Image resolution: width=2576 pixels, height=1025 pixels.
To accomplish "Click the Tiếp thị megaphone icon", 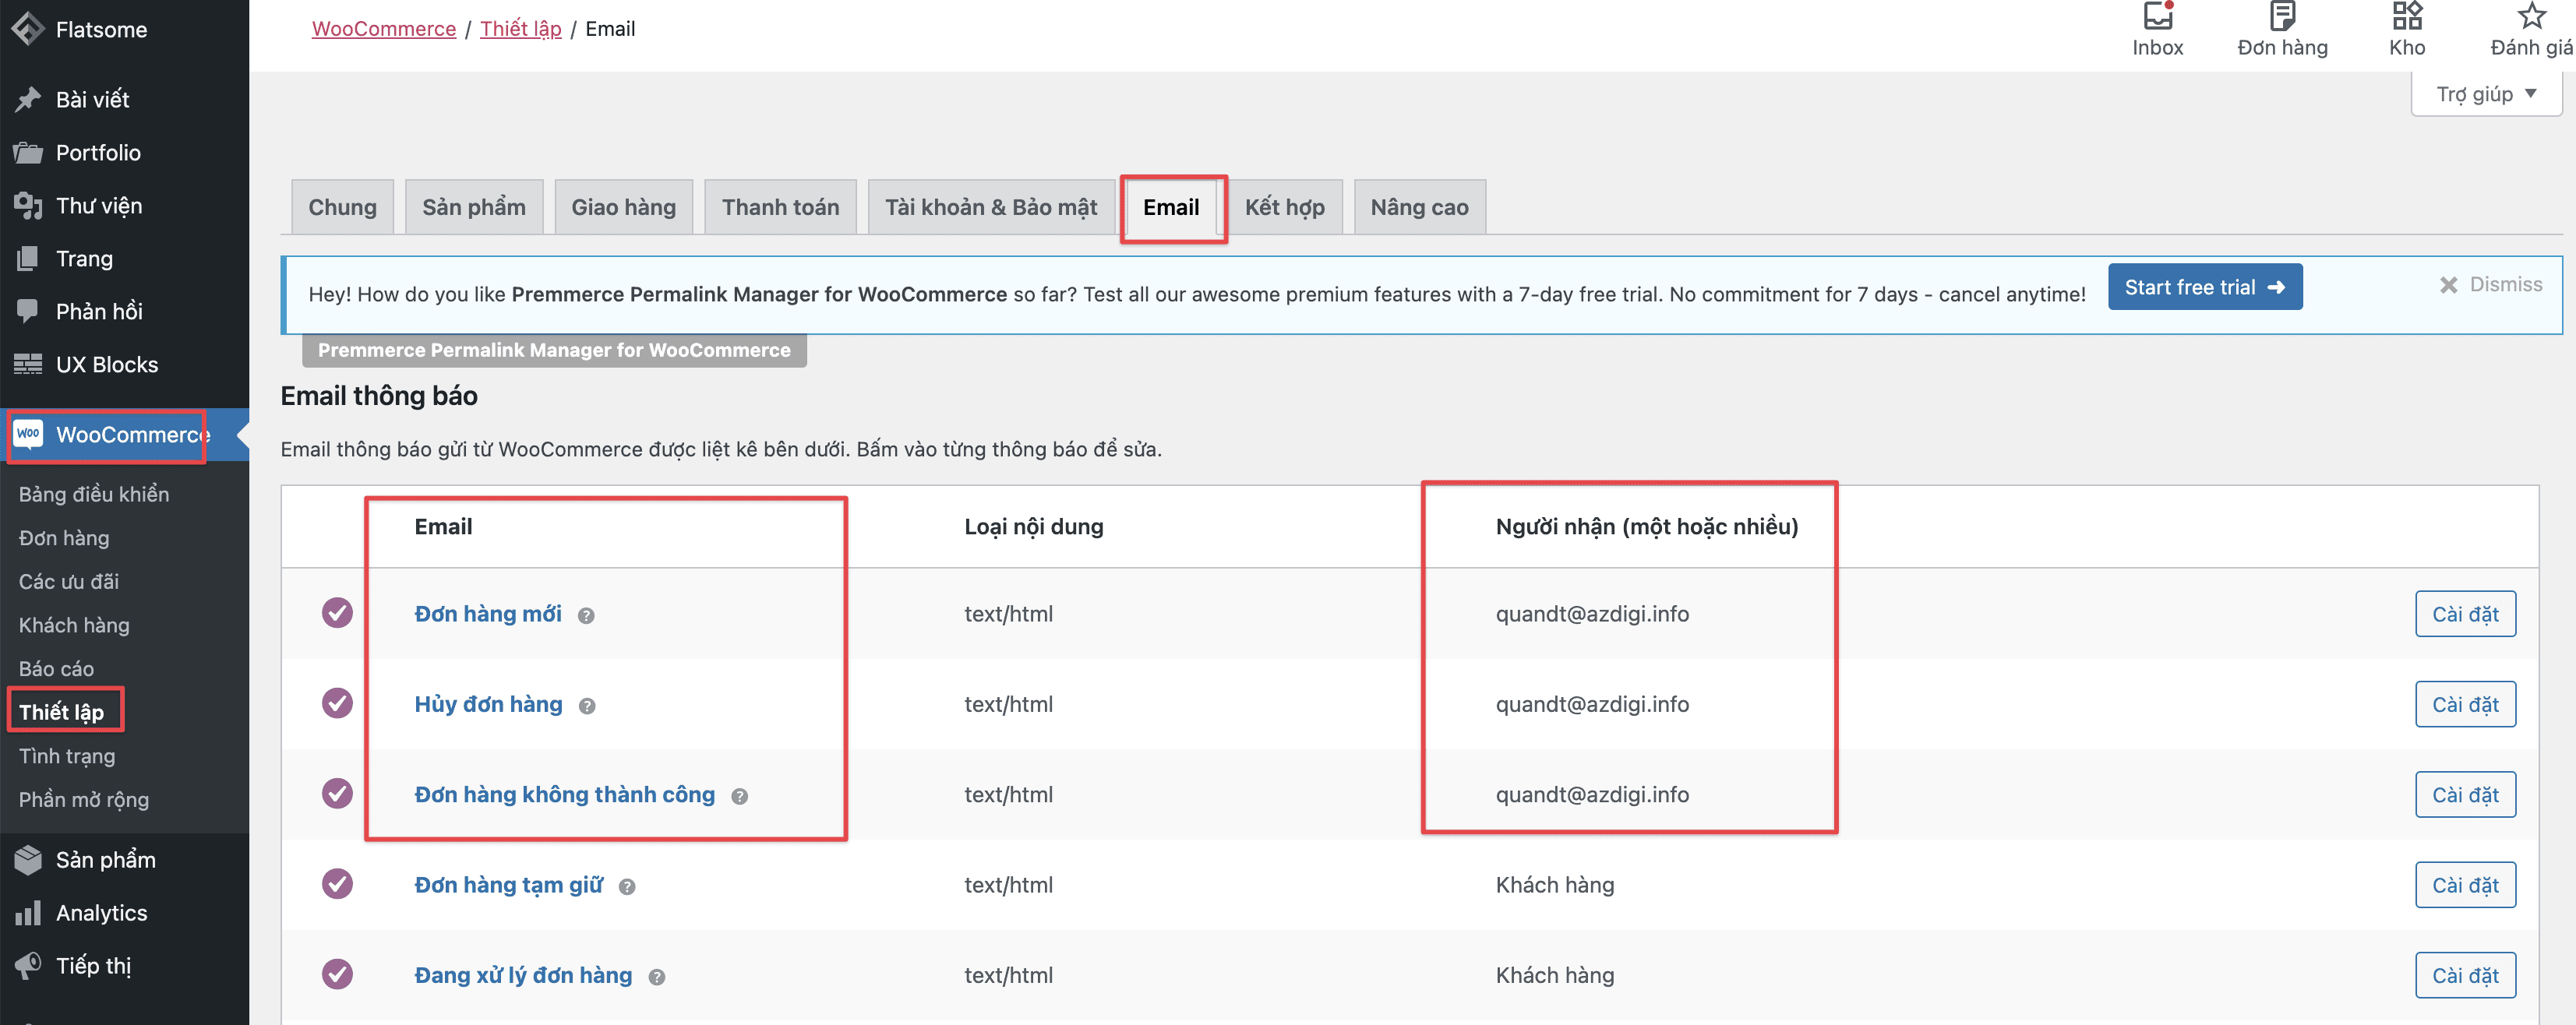I will tap(28, 965).
